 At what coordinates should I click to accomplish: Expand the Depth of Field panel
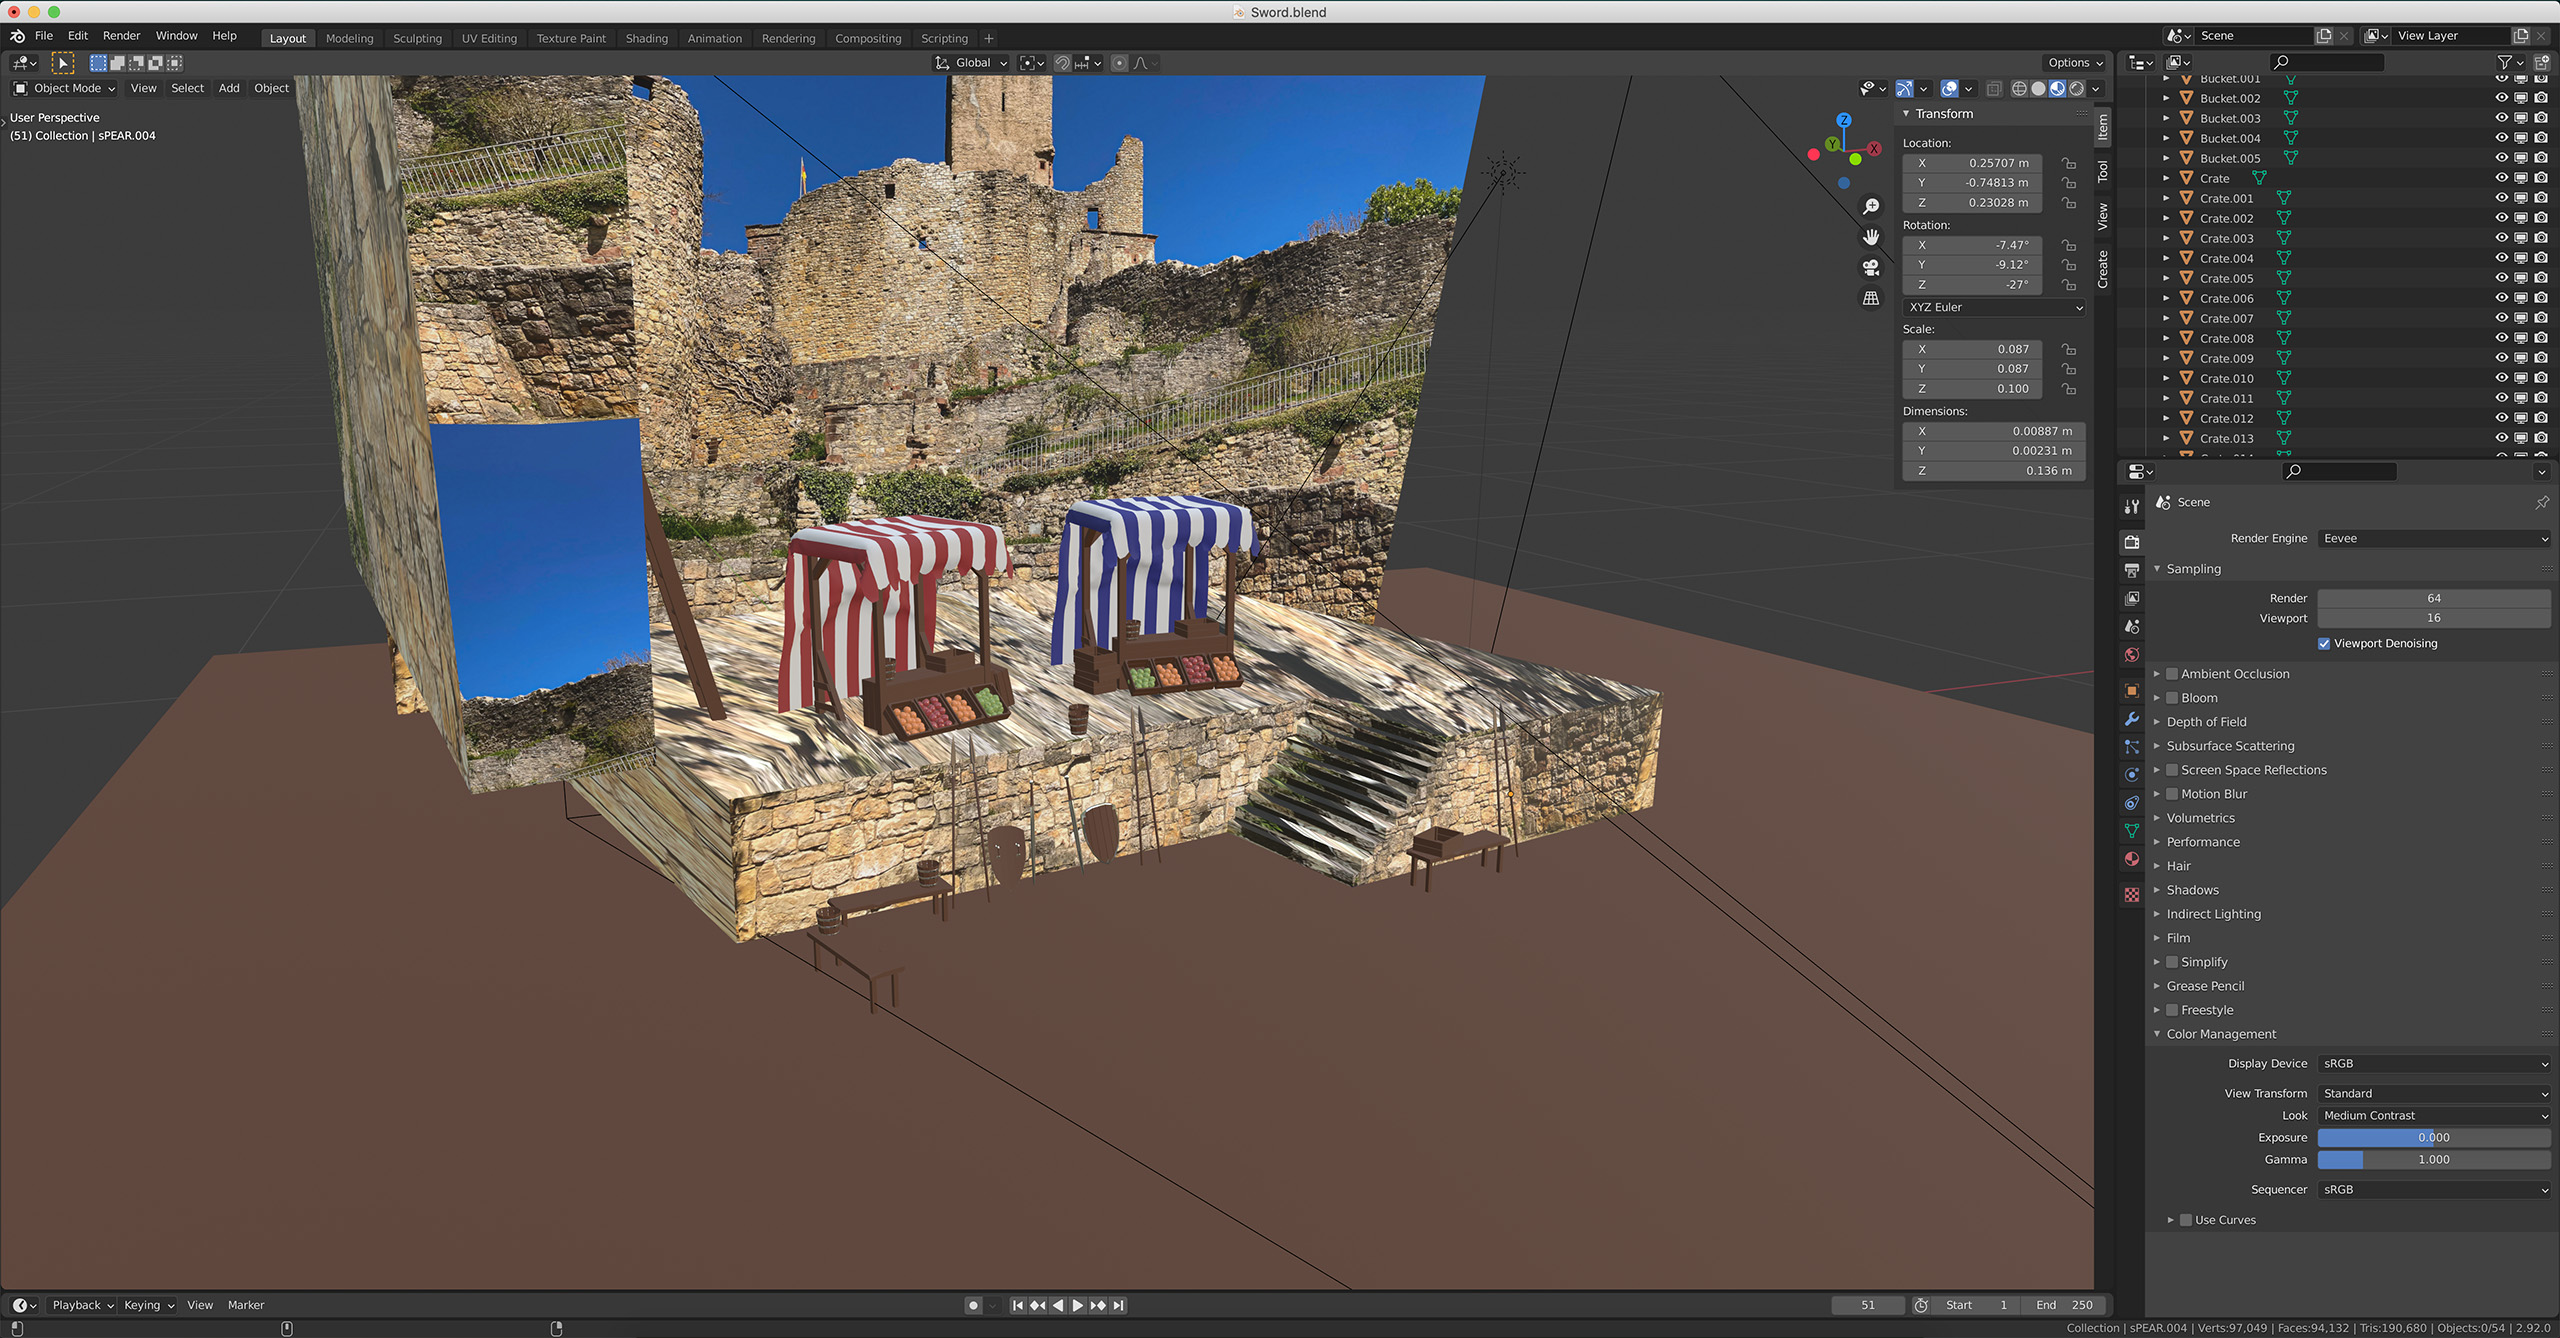pos(2206,722)
